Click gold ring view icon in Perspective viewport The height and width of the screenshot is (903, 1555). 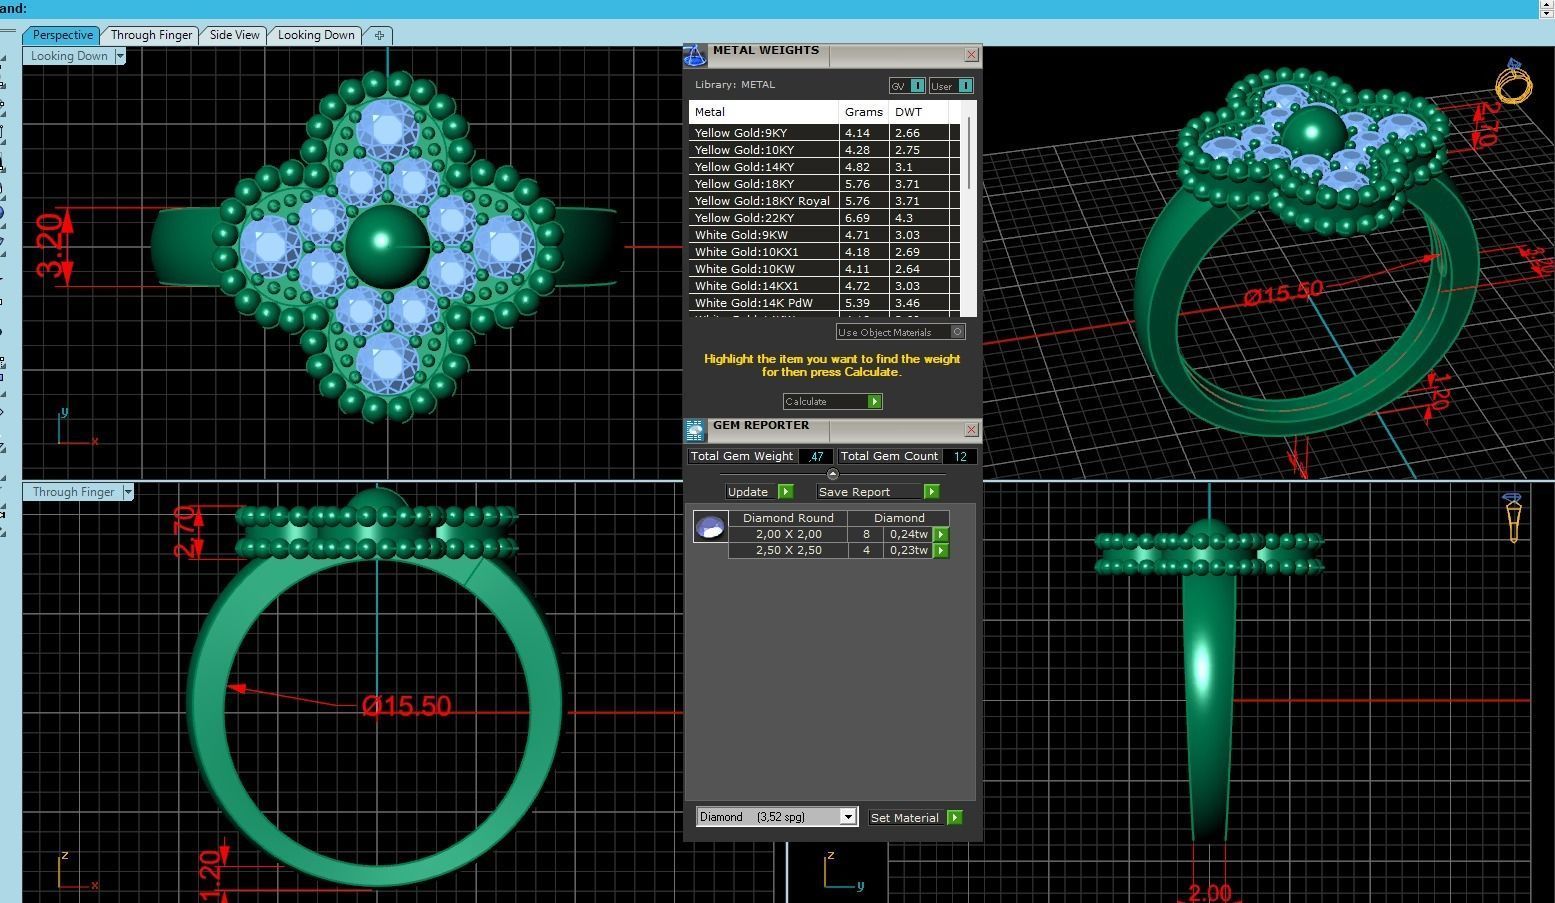pos(1513,81)
